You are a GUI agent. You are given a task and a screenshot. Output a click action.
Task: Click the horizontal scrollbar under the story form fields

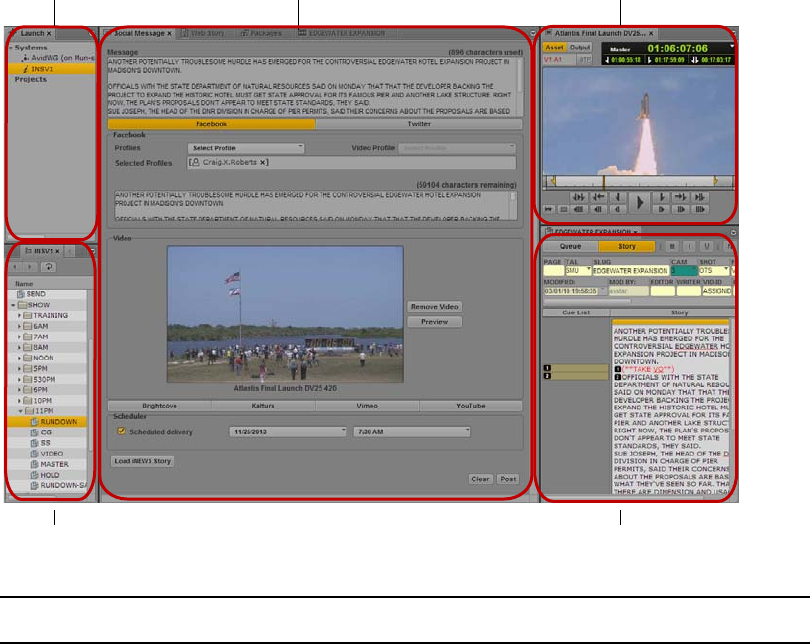[587, 301]
